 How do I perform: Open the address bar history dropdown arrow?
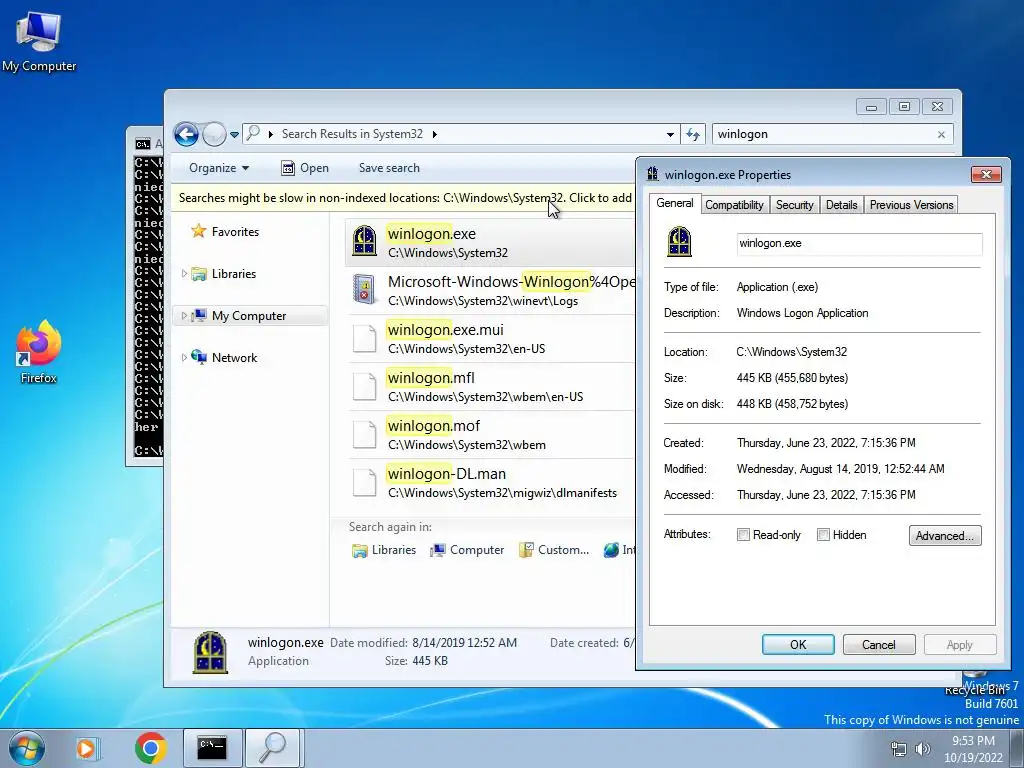670,135
